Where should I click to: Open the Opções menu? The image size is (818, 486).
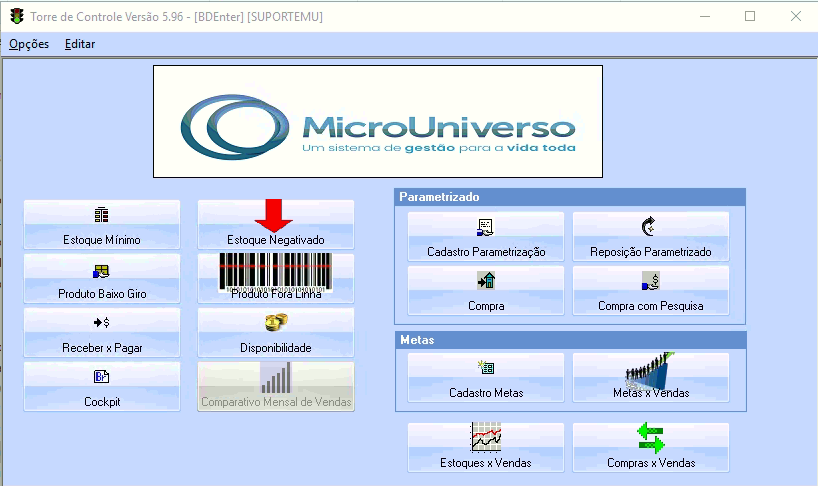click(x=29, y=44)
